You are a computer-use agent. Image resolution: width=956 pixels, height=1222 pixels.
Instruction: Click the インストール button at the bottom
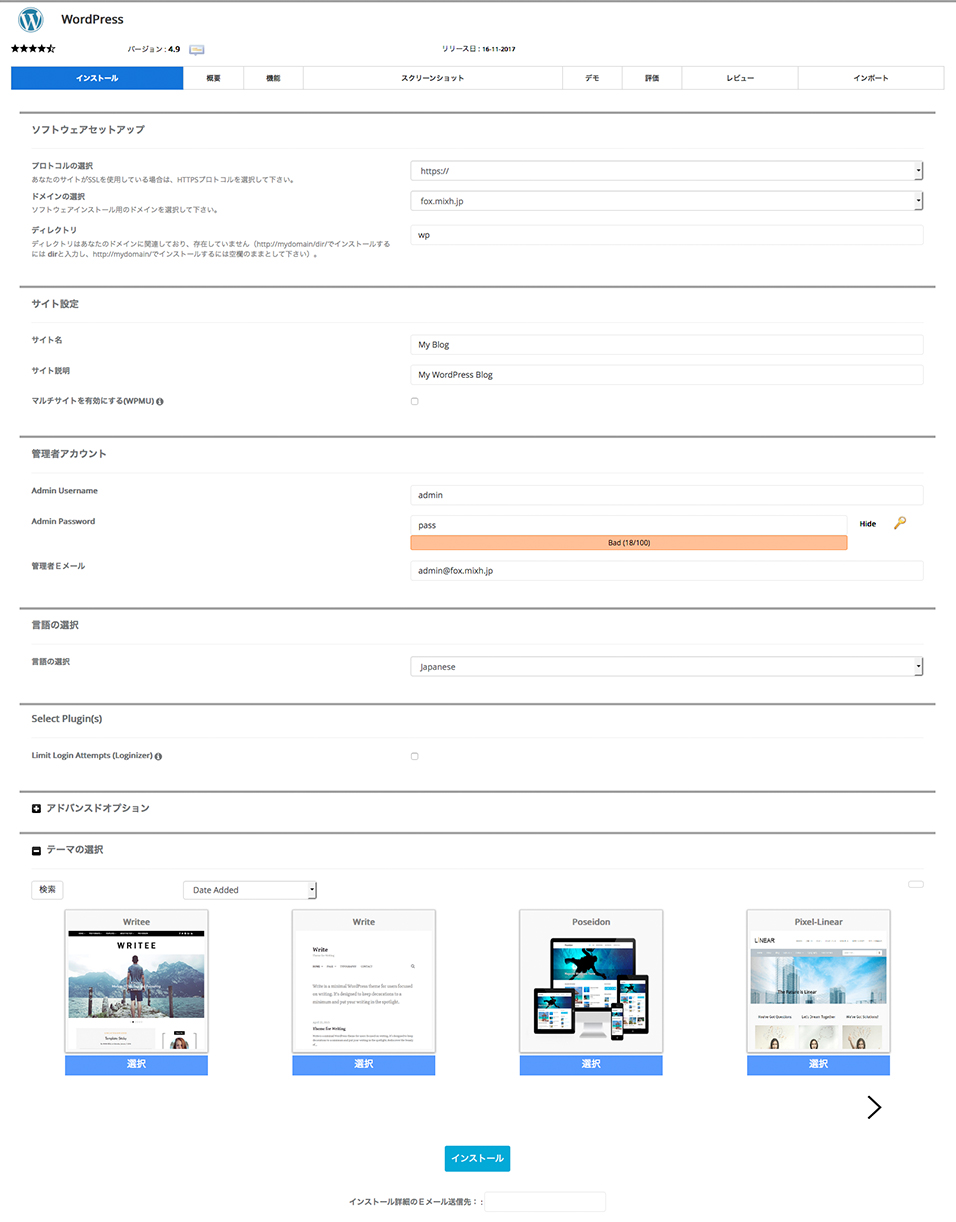(x=477, y=1157)
